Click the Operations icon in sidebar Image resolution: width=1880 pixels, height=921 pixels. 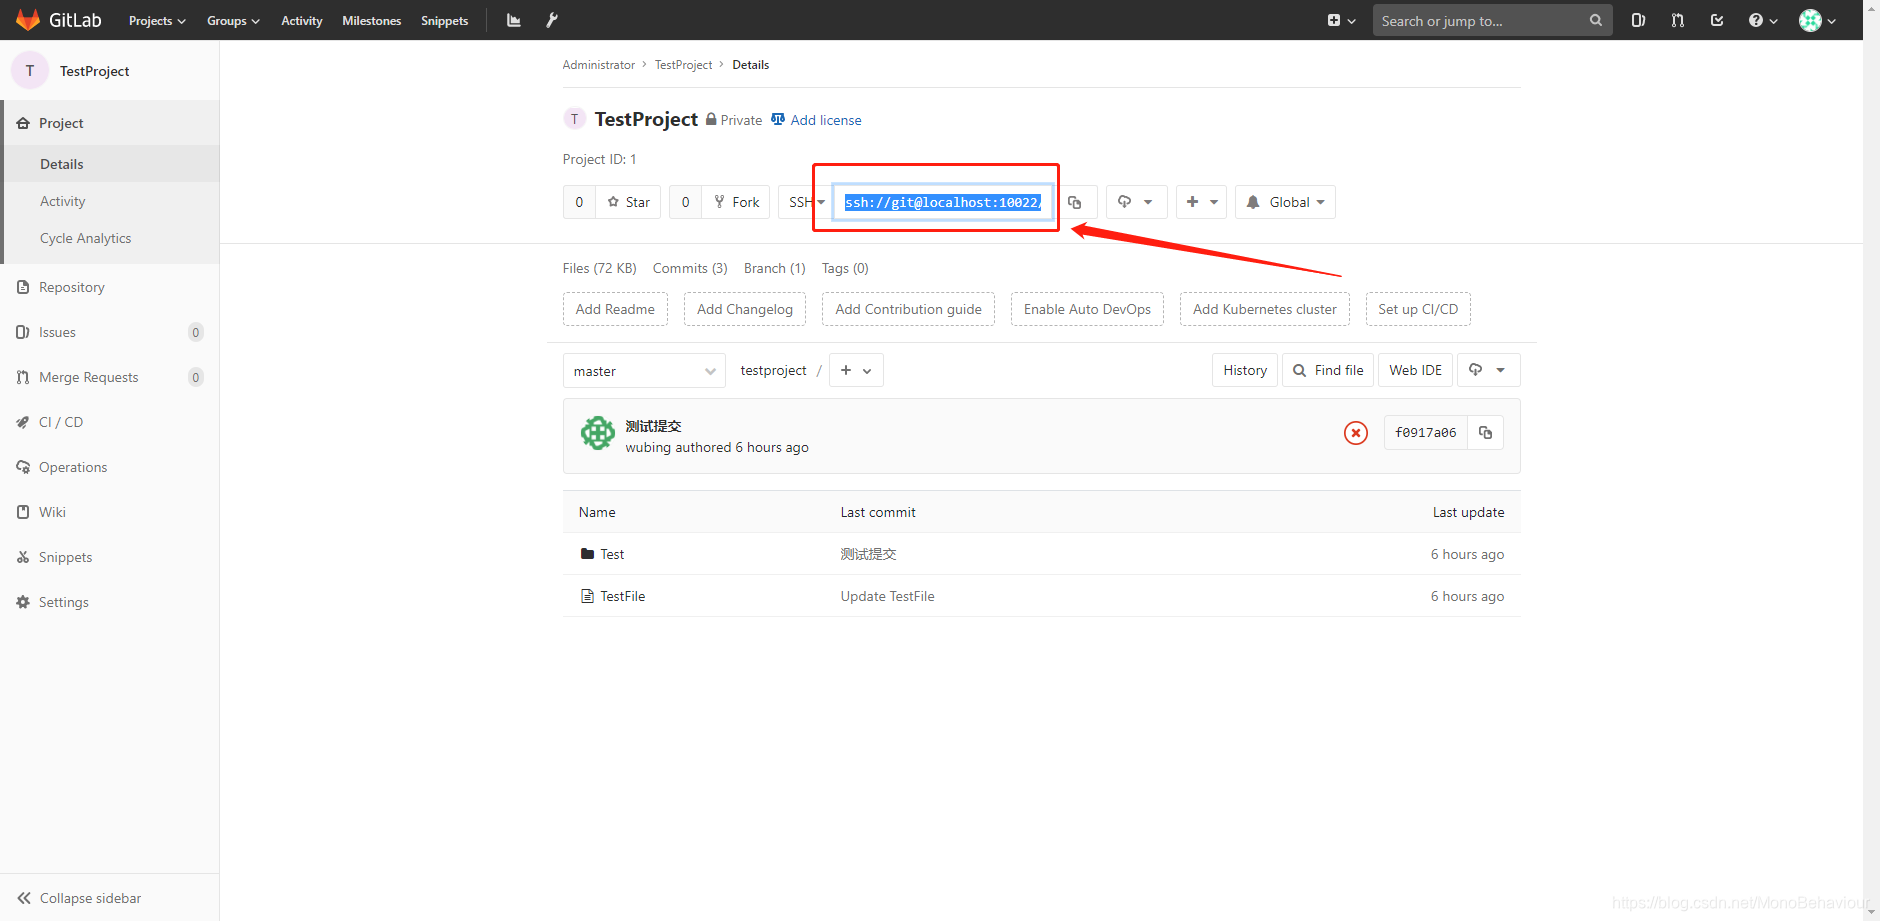point(23,467)
